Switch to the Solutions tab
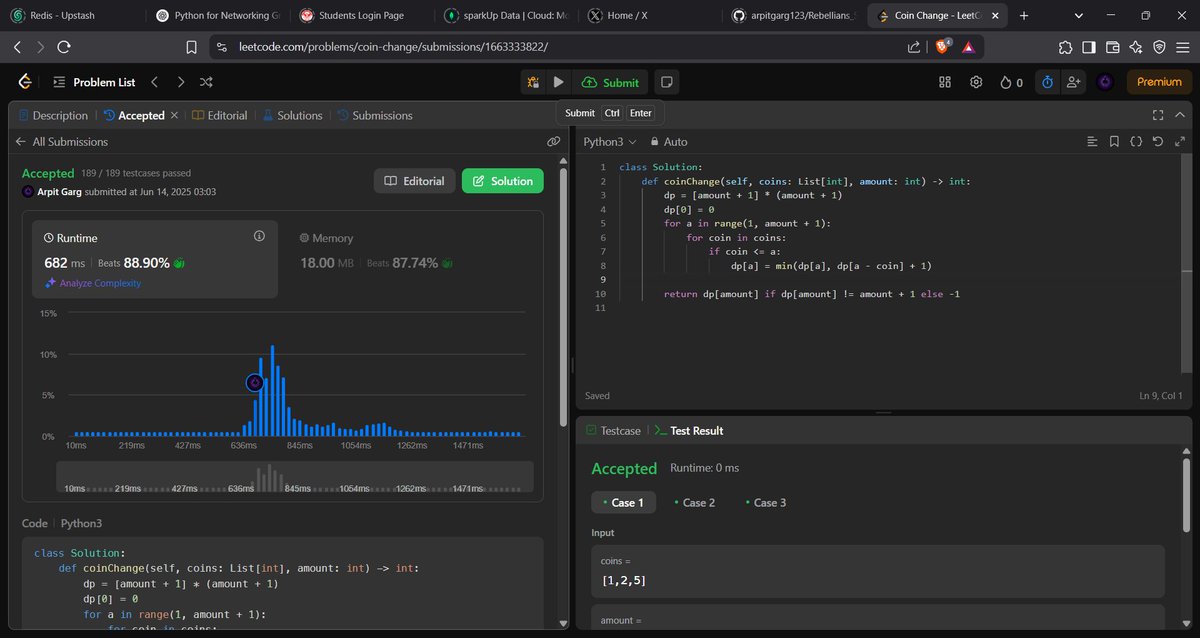 (x=292, y=115)
